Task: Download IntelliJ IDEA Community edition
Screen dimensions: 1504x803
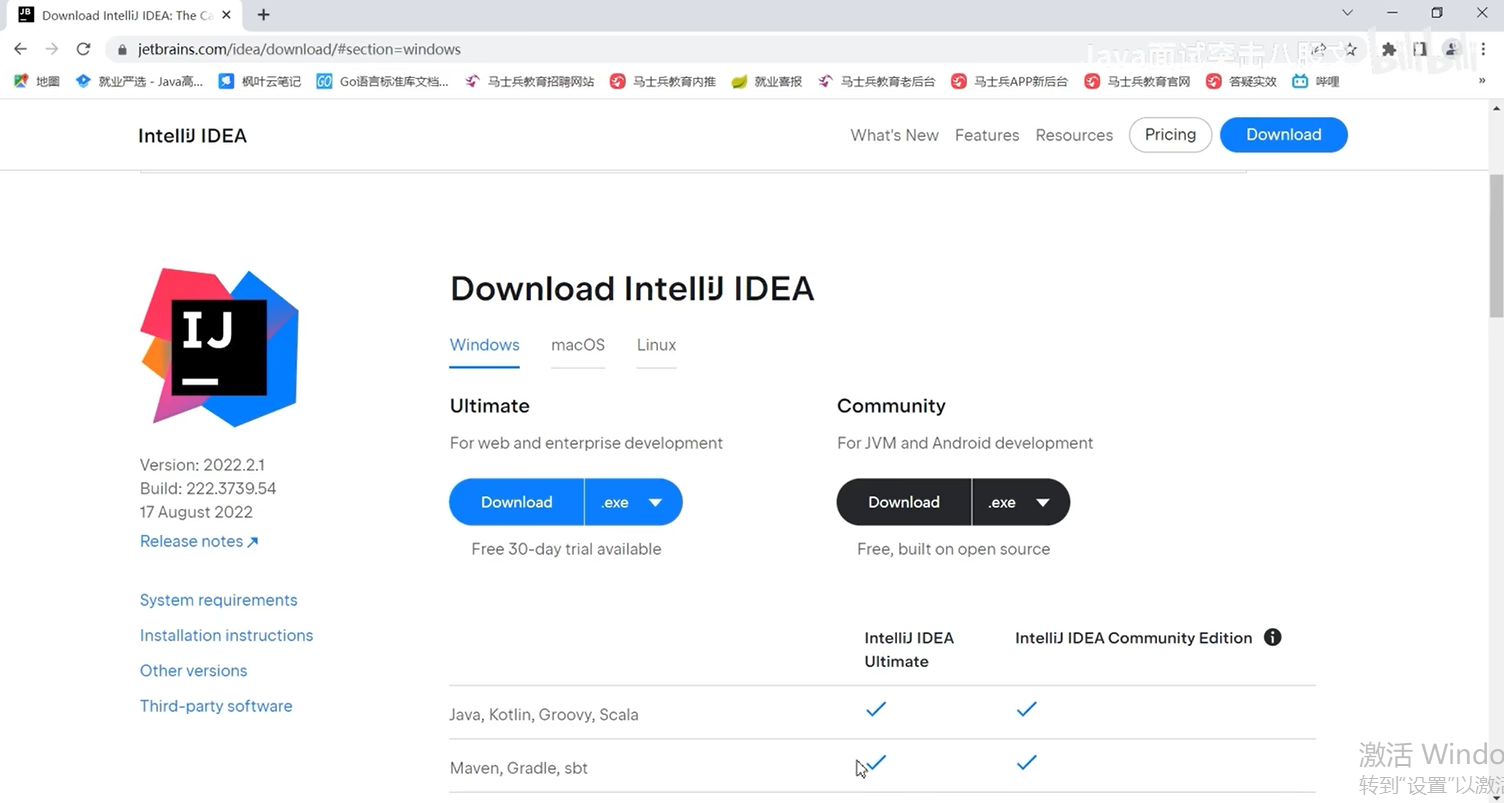Action: (x=904, y=502)
